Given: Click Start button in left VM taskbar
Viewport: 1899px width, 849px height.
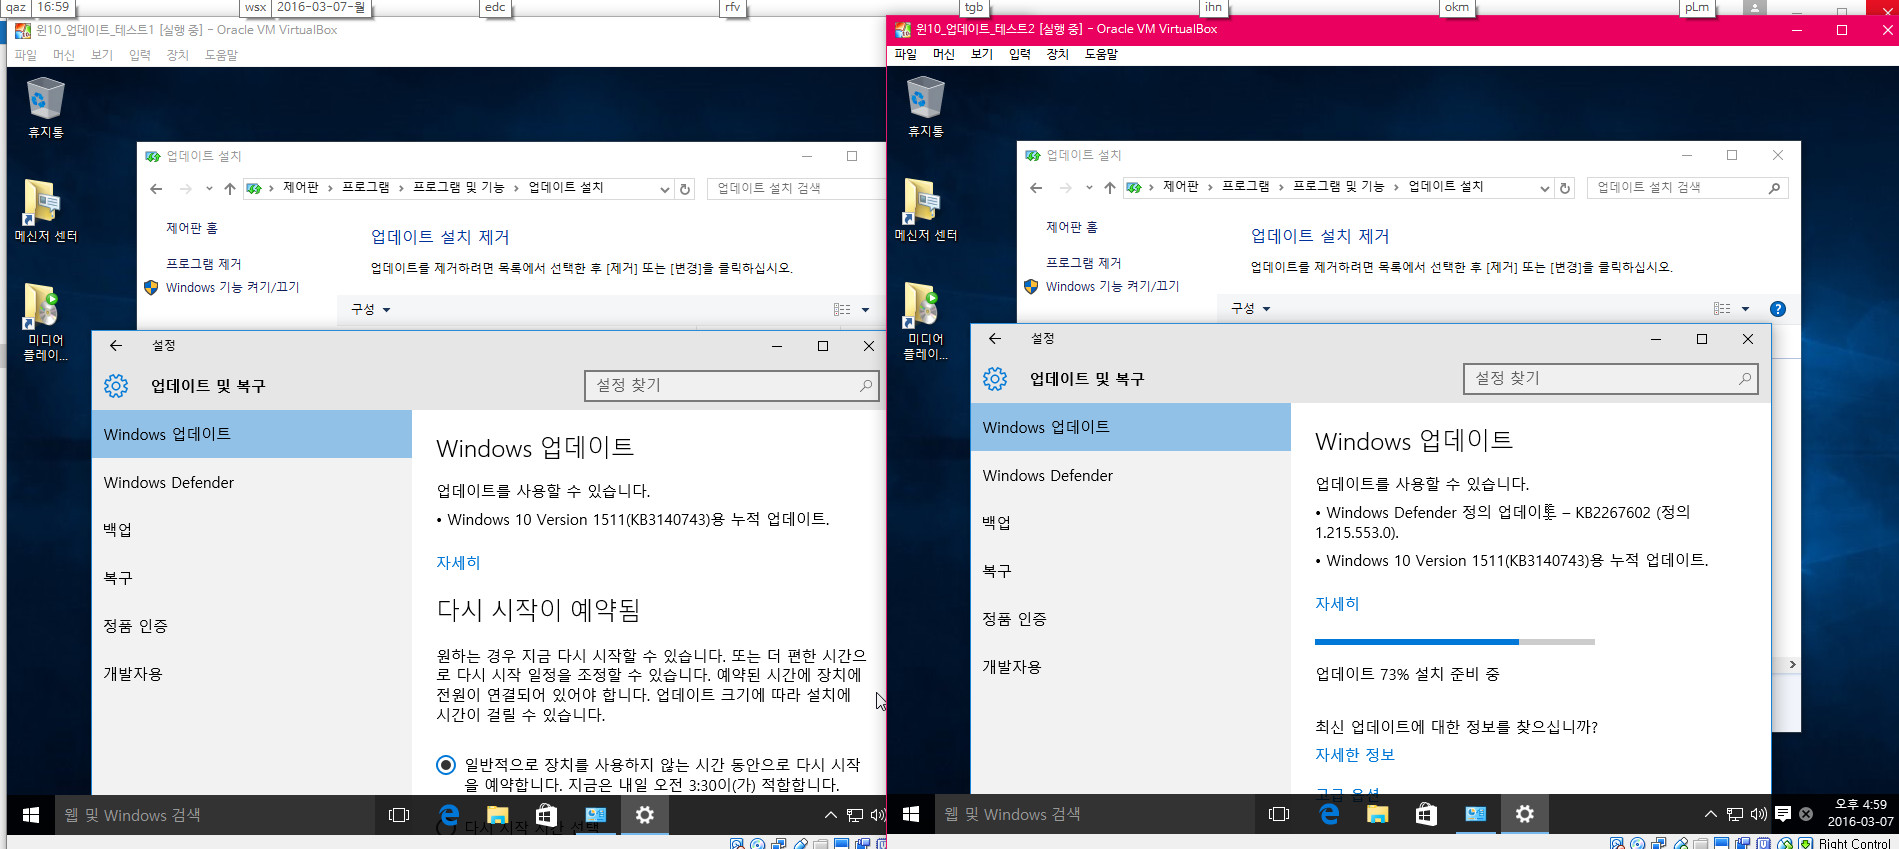Looking at the screenshot, I should point(31,815).
